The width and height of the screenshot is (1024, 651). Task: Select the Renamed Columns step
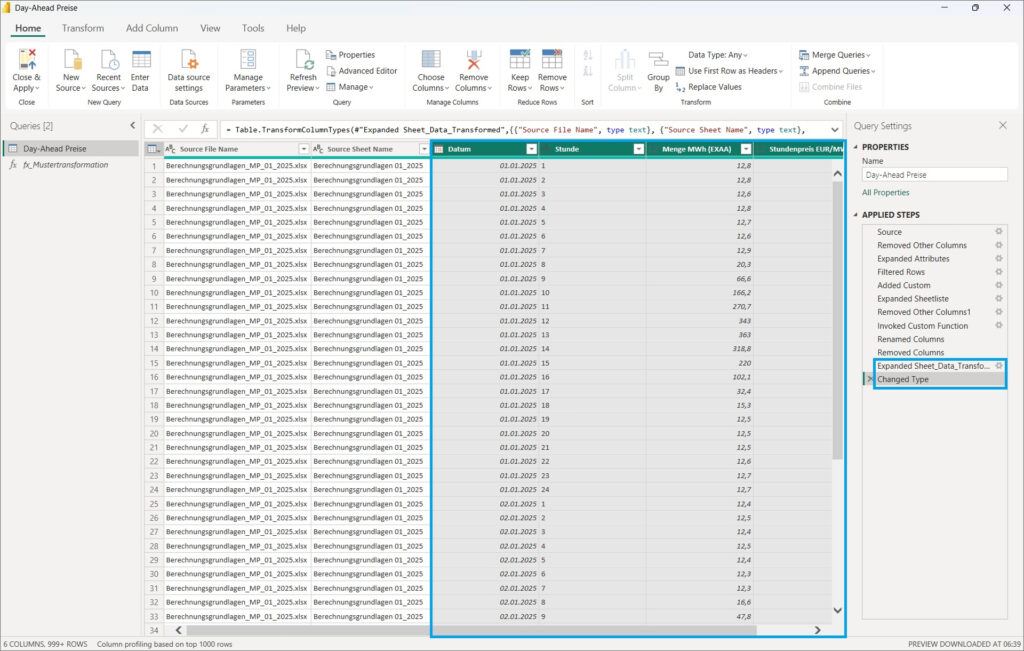coord(910,339)
